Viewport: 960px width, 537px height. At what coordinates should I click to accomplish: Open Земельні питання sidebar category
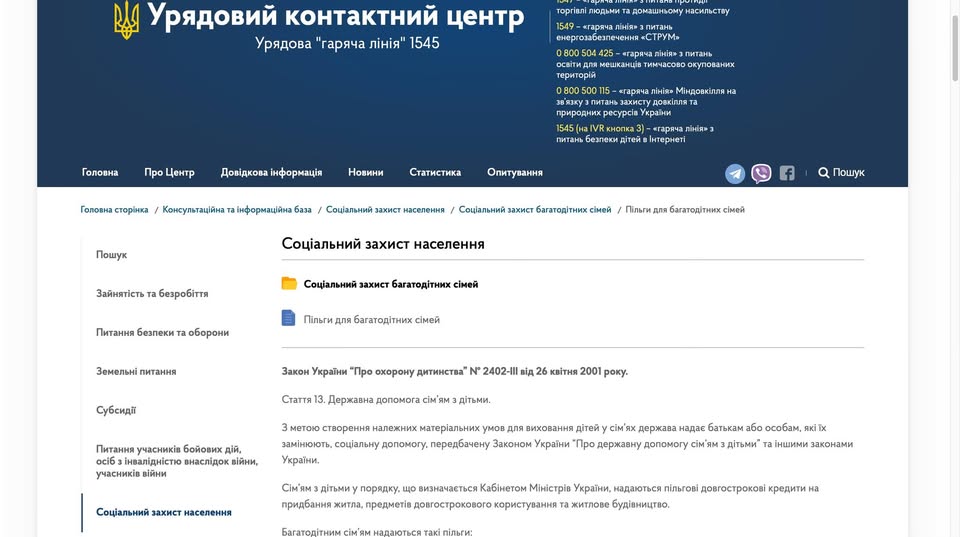[x=136, y=371]
